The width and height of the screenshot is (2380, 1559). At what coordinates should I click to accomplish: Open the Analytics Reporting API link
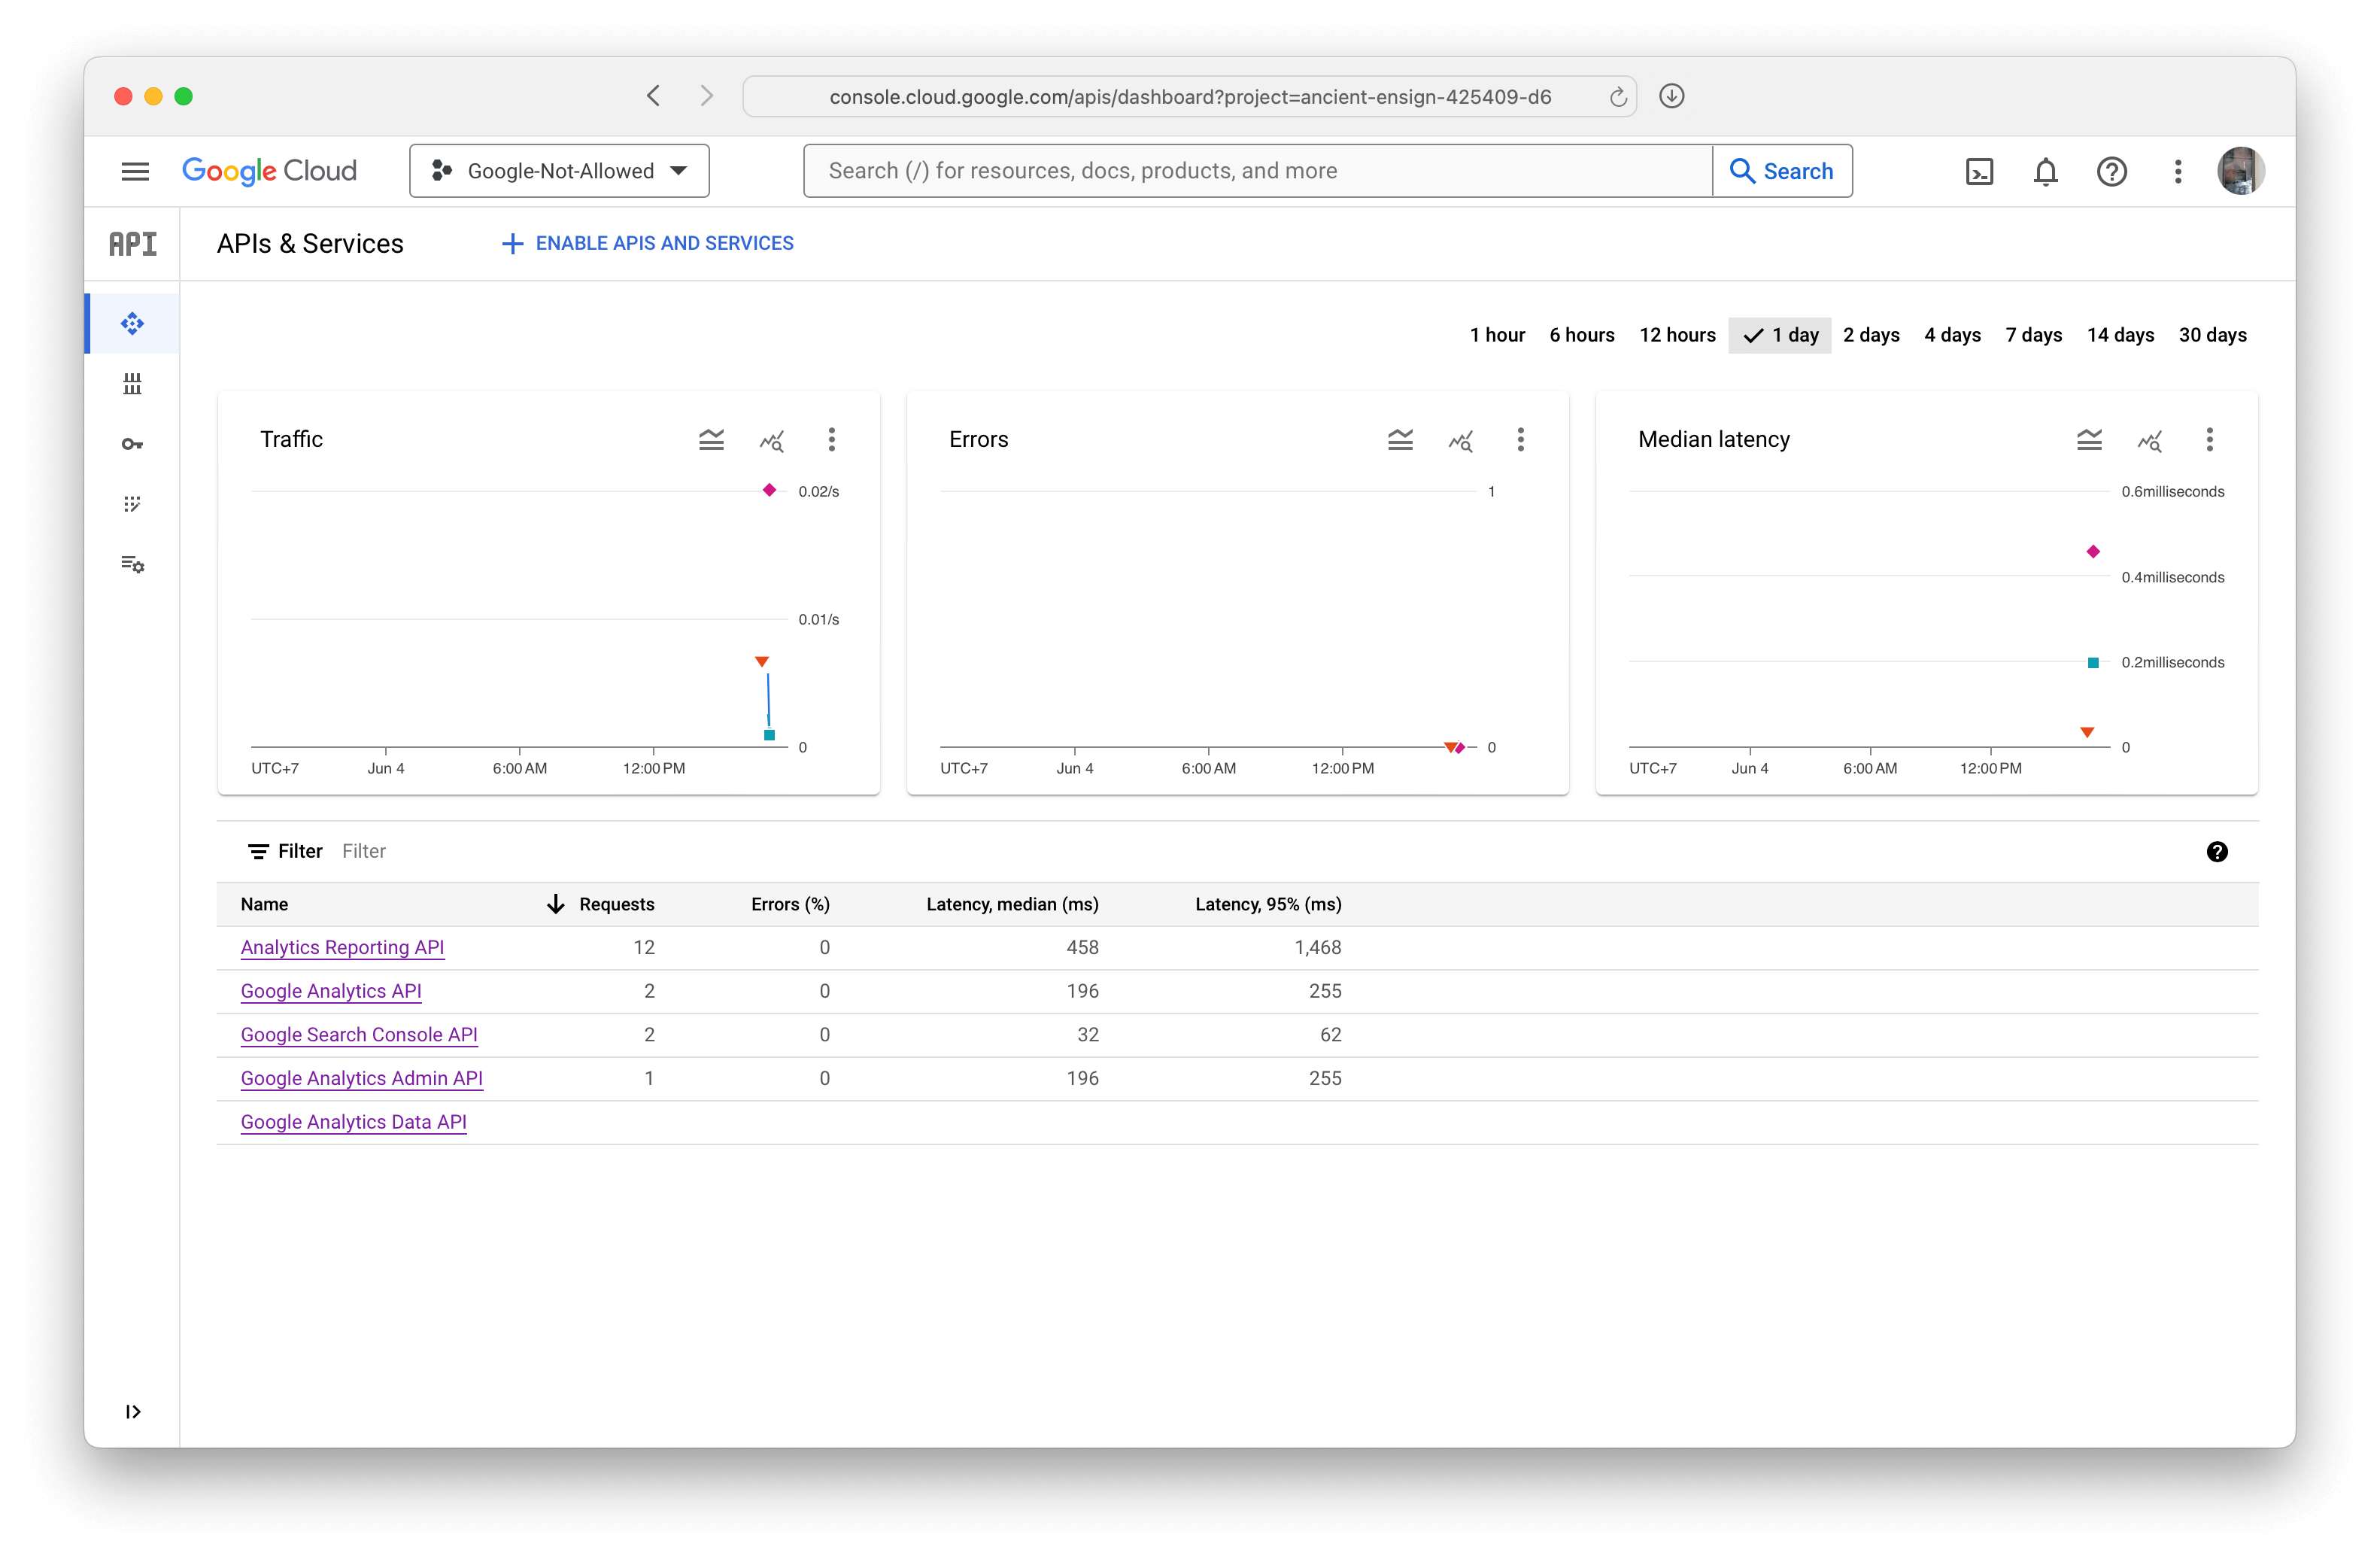(x=342, y=947)
